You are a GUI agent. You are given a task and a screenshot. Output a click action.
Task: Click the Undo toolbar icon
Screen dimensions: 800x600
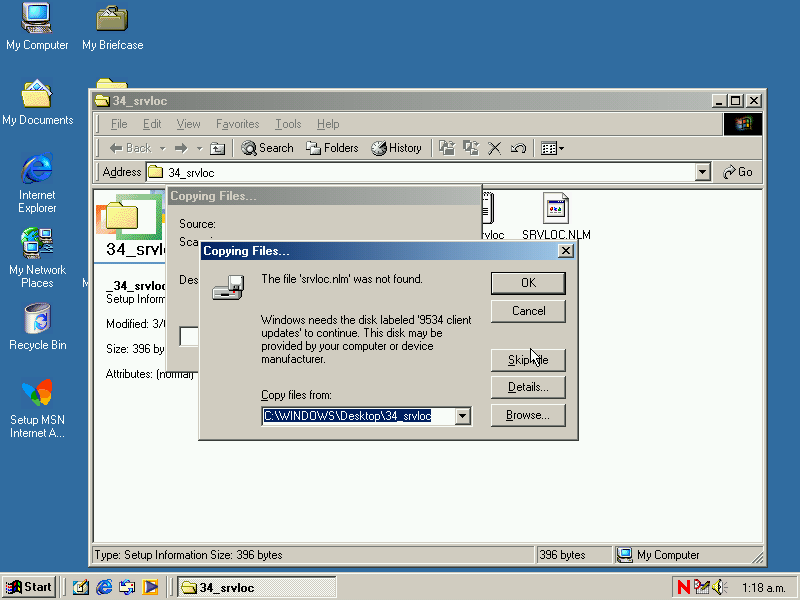pyautogui.click(x=518, y=148)
